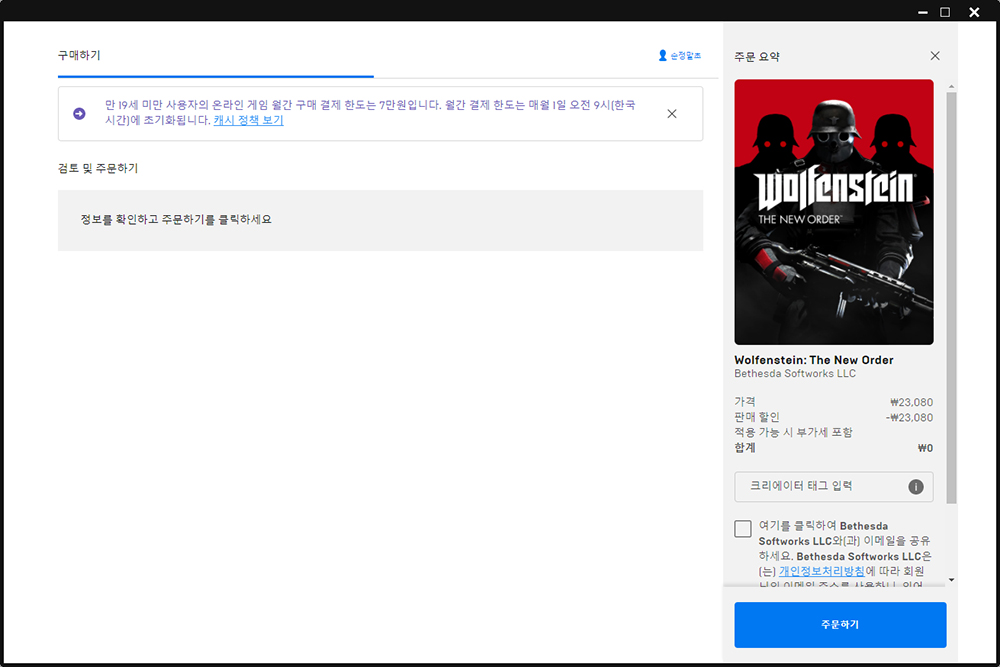Open the 캐시 정책 보기 link

[248, 120]
